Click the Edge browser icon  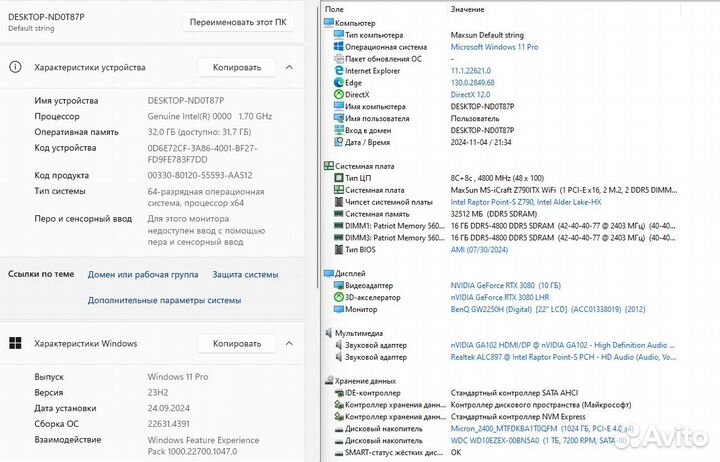[x=339, y=82]
